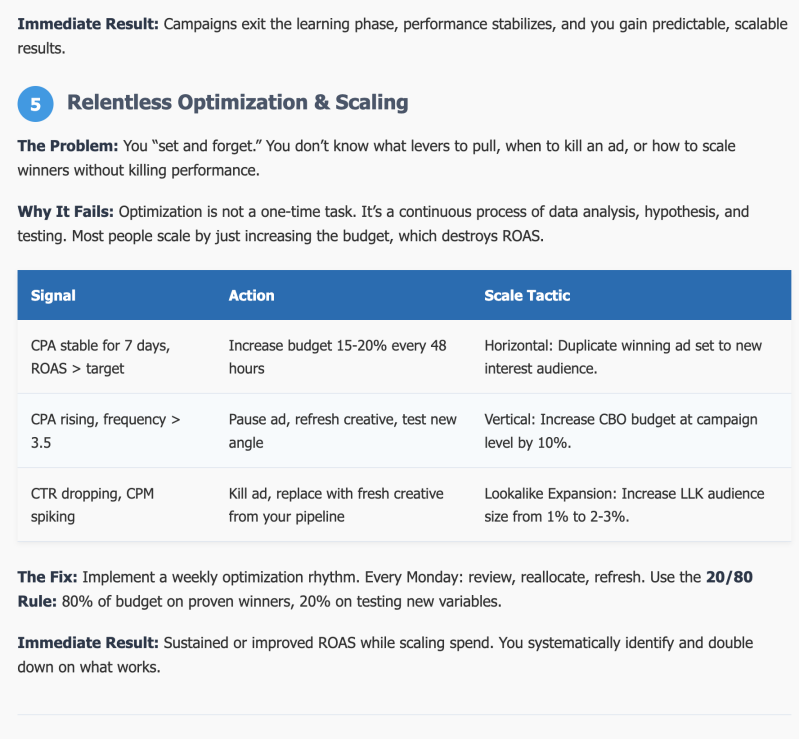The width and height of the screenshot is (799, 739).
Task: Select the CPA stable for 7 days cell
Action: click(x=100, y=357)
